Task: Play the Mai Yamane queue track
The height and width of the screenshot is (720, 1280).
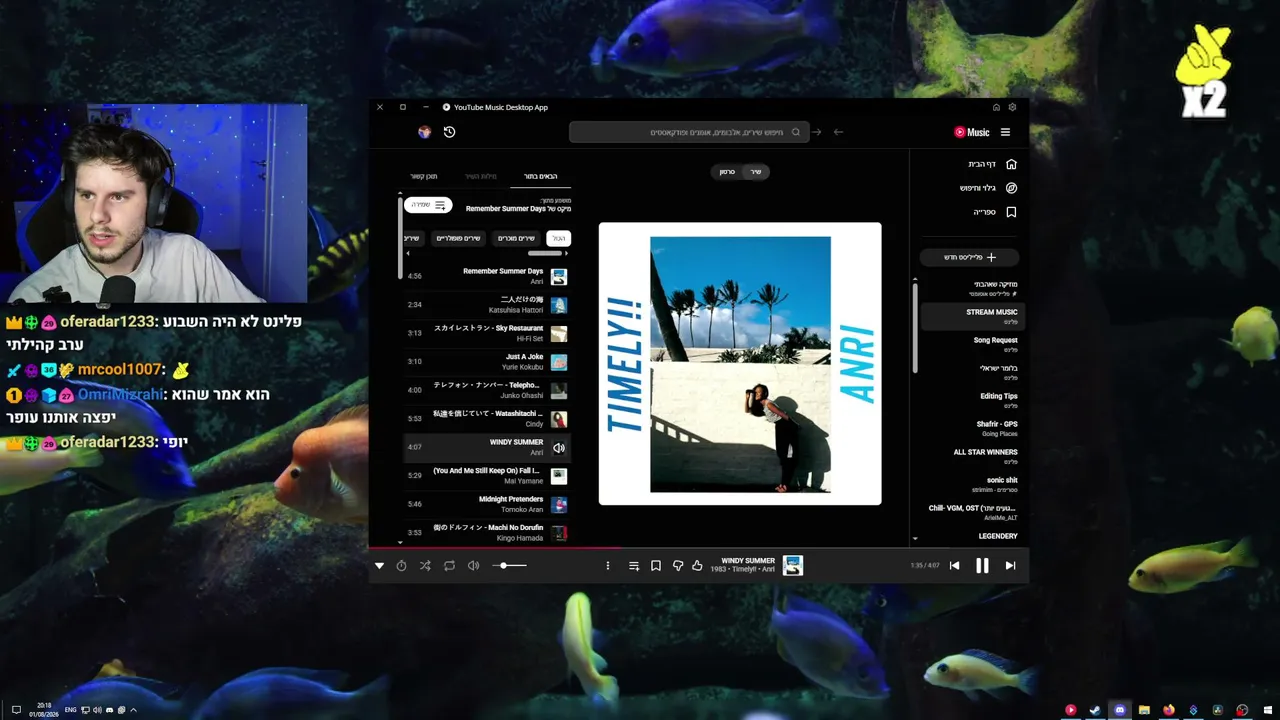Action: tap(487, 476)
